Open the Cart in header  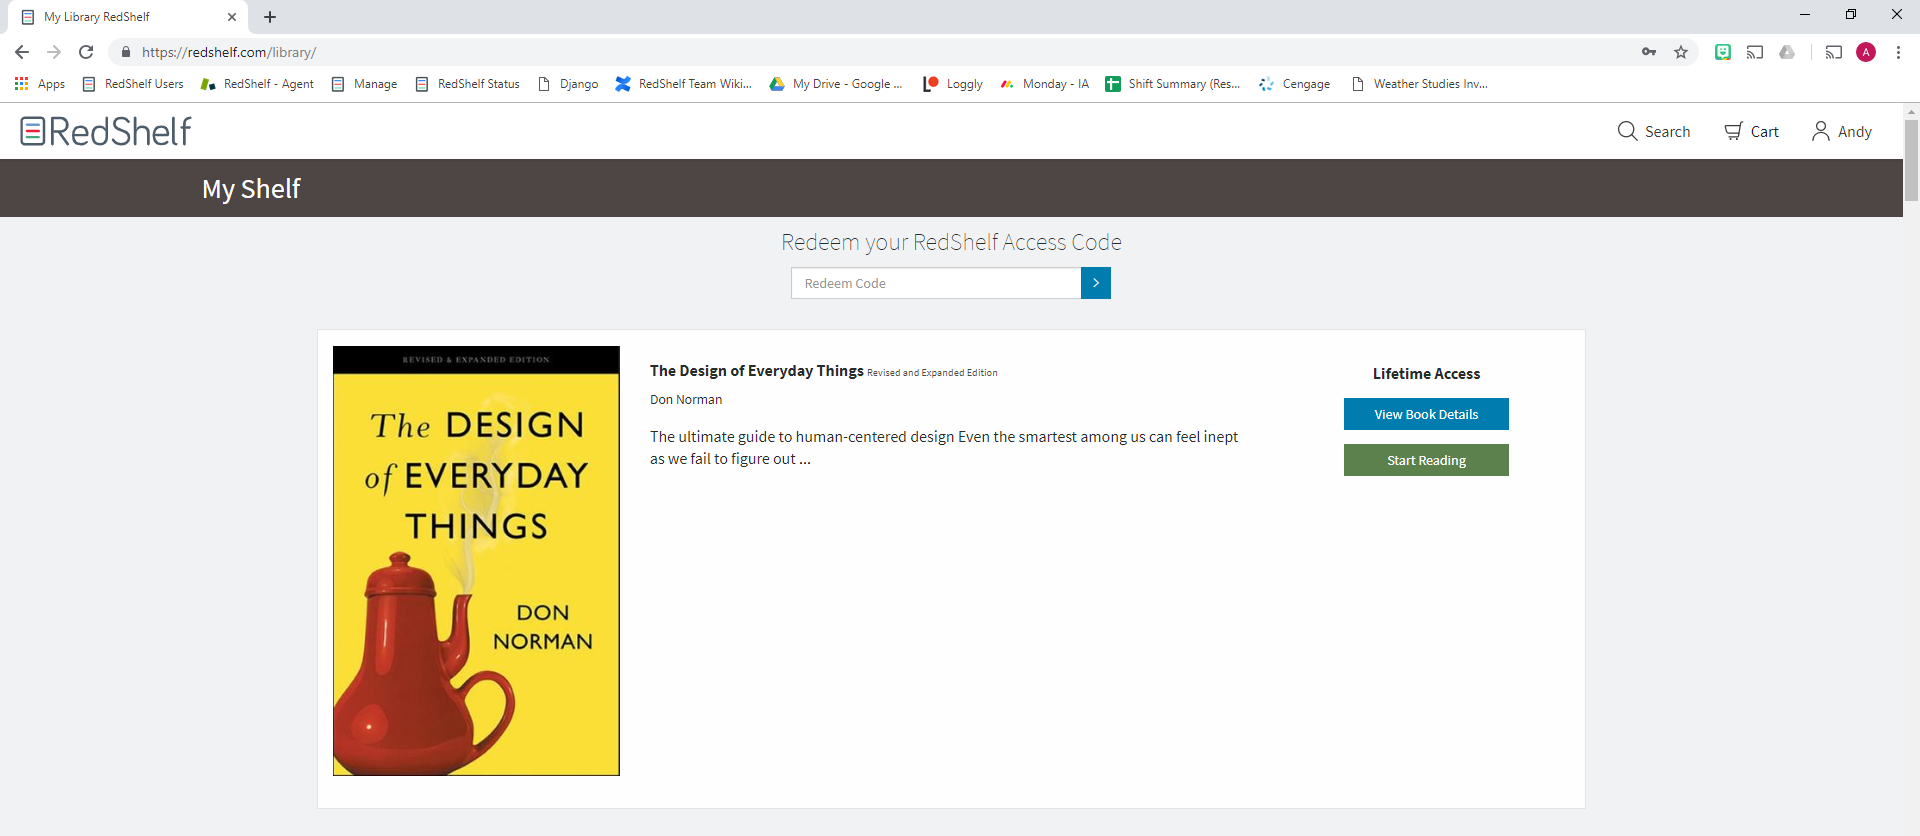(1751, 131)
